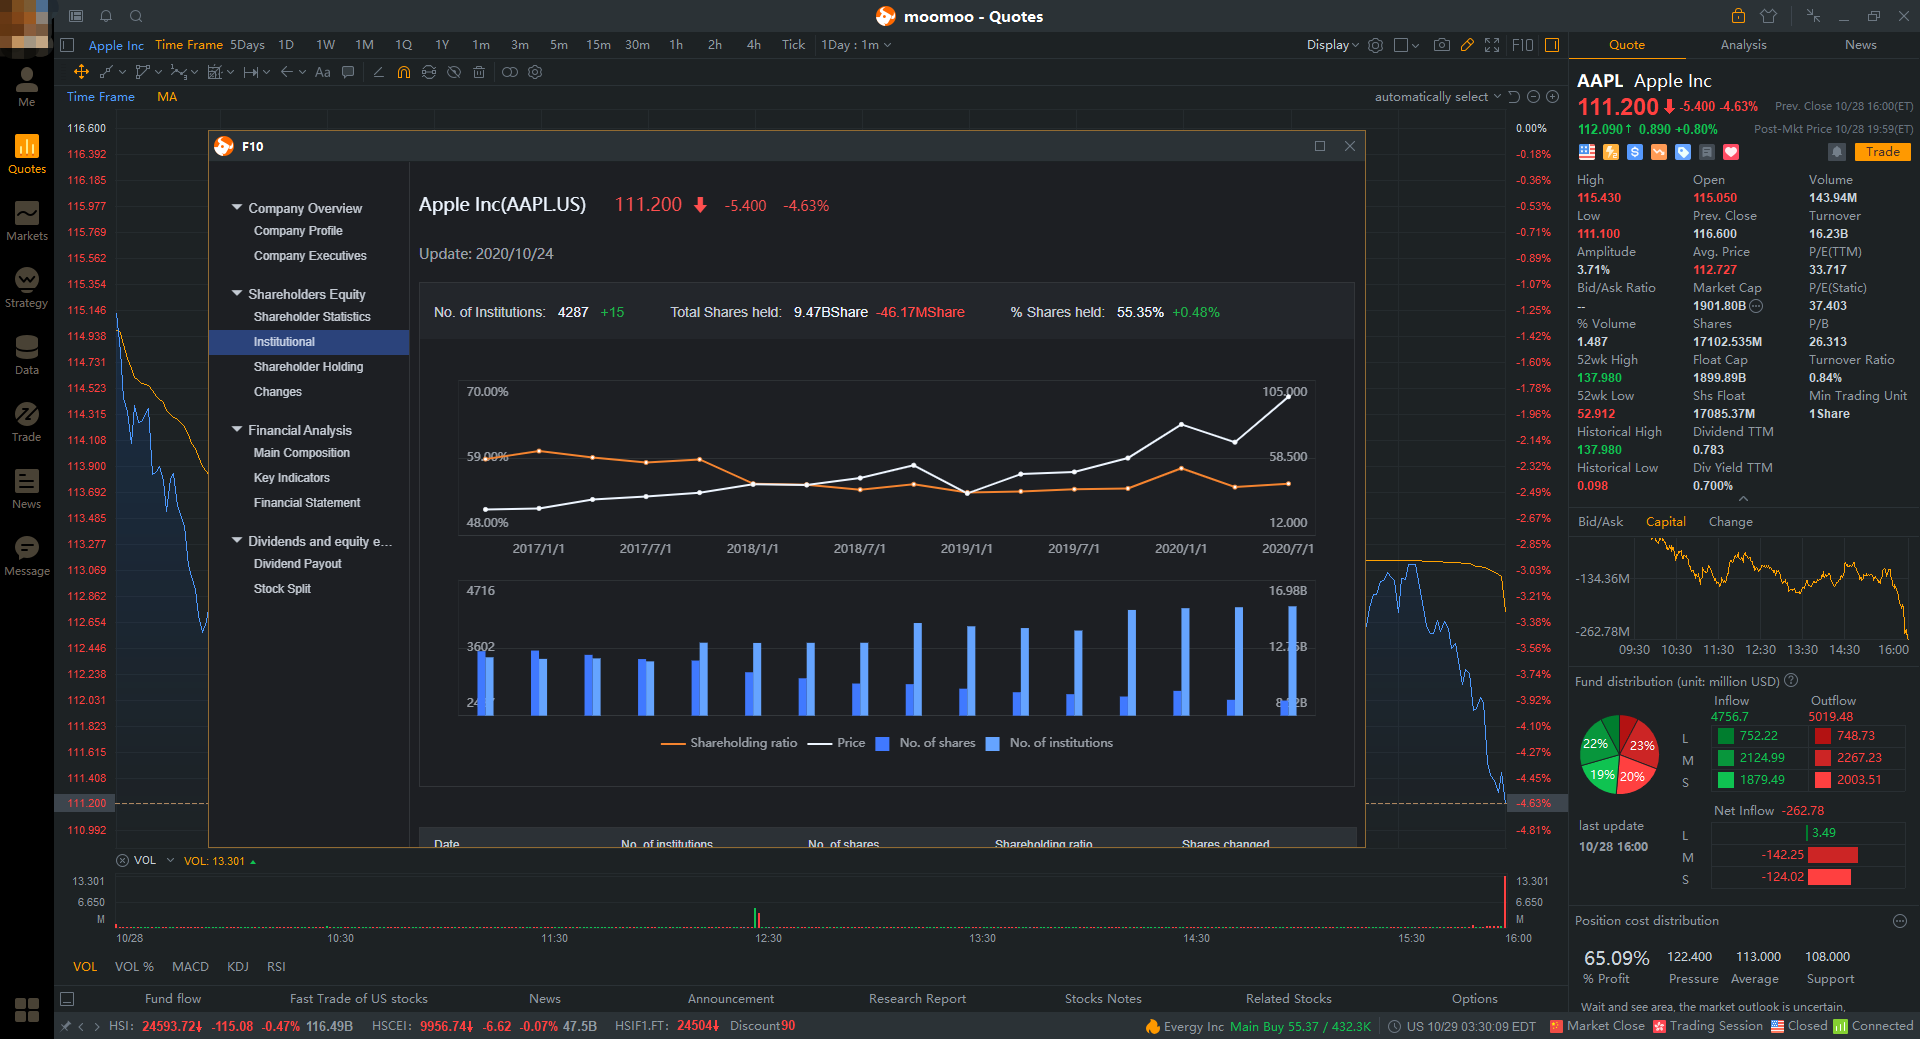Open the Quotes section in left sidebar
Image resolution: width=1920 pixels, height=1039 pixels.
(27, 154)
